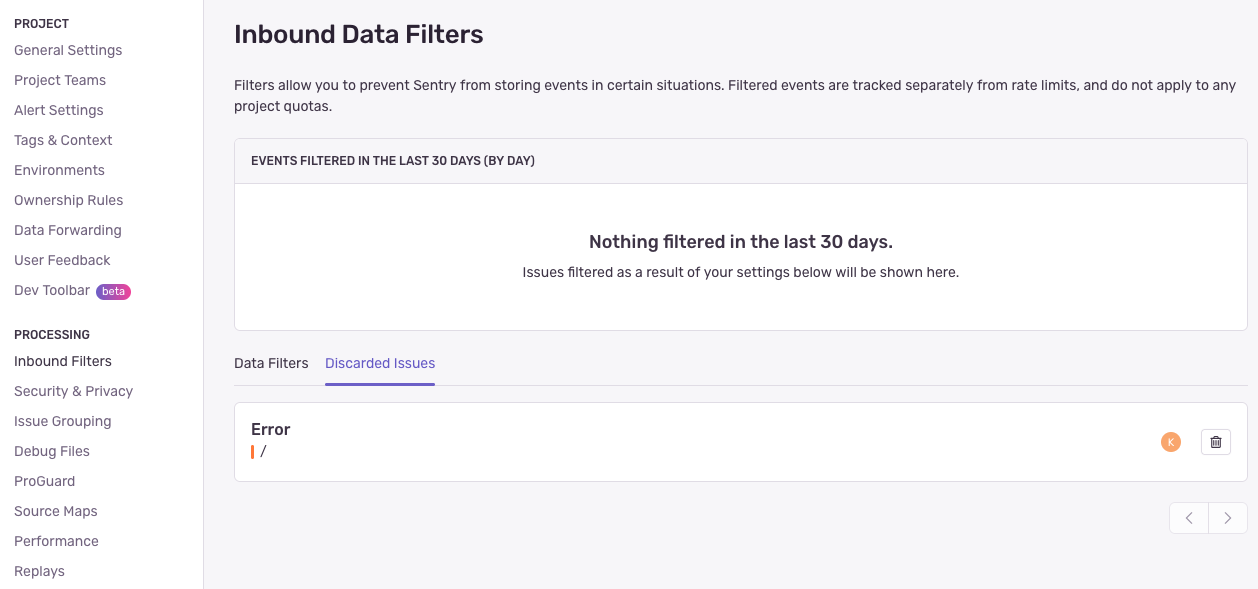
Task: Click the Error issue title
Action: coord(270,429)
